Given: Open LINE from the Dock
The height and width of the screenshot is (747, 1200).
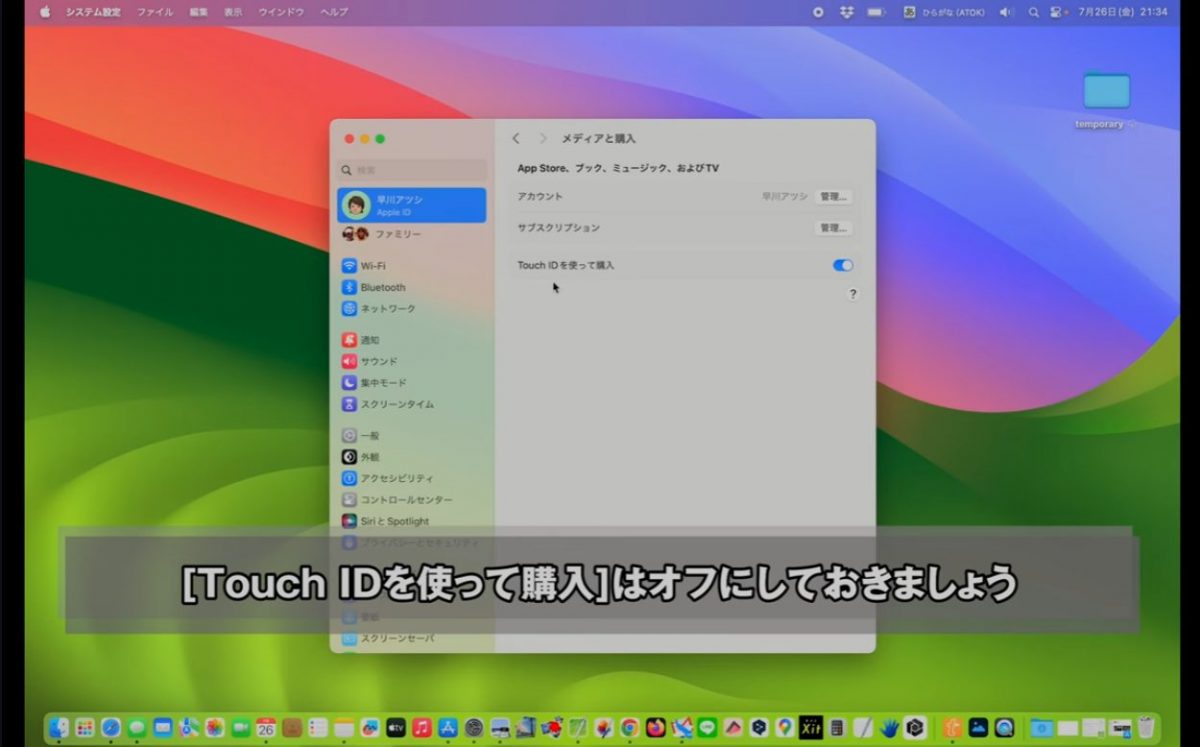Looking at the screenshot, I should [708, 728].
